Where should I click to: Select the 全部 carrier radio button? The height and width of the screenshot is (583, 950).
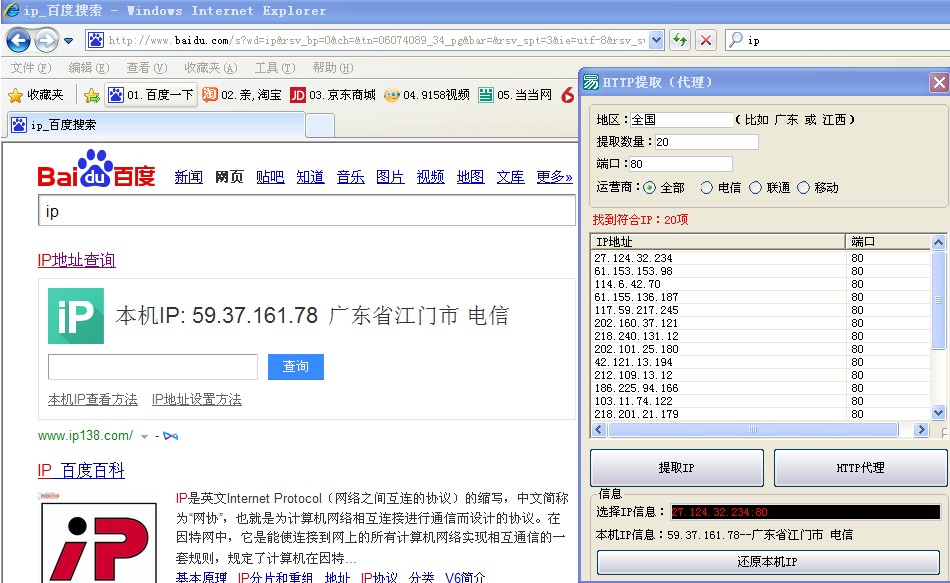click(x=649, y=188)
